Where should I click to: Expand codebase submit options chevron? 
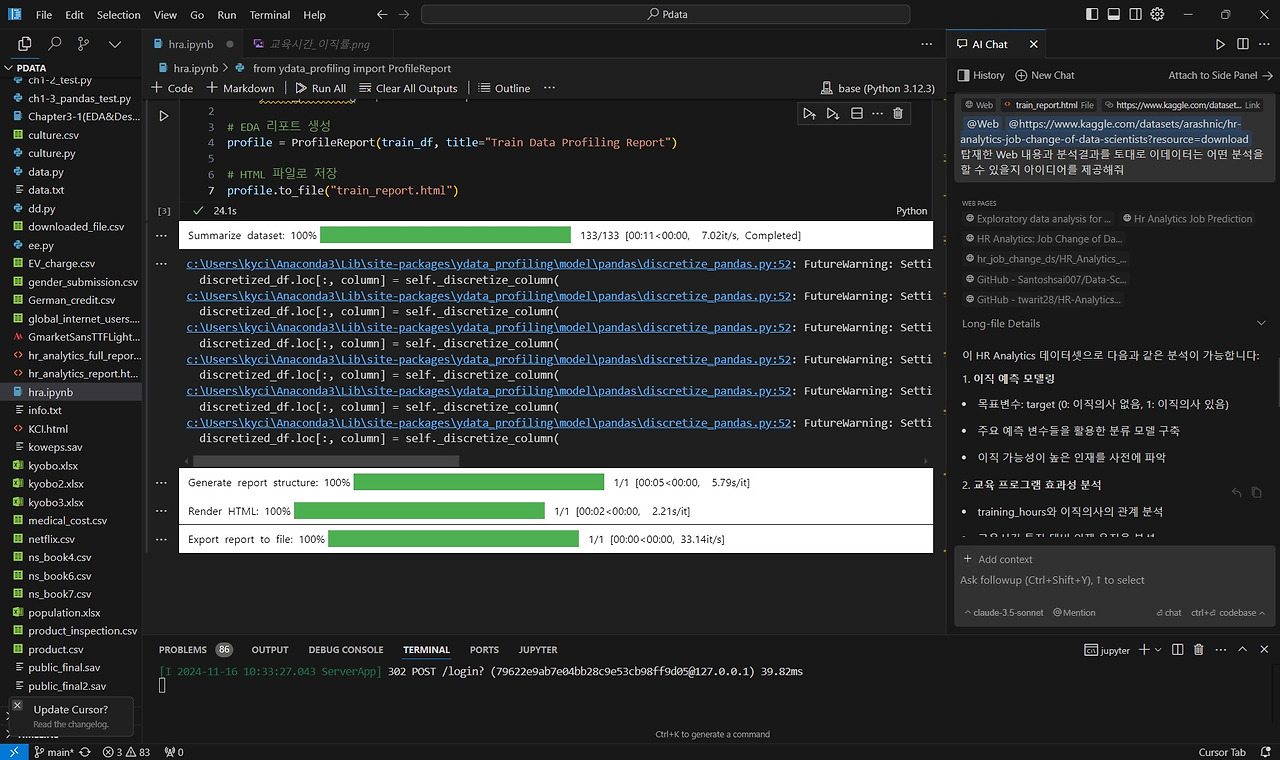point(1264,613)
